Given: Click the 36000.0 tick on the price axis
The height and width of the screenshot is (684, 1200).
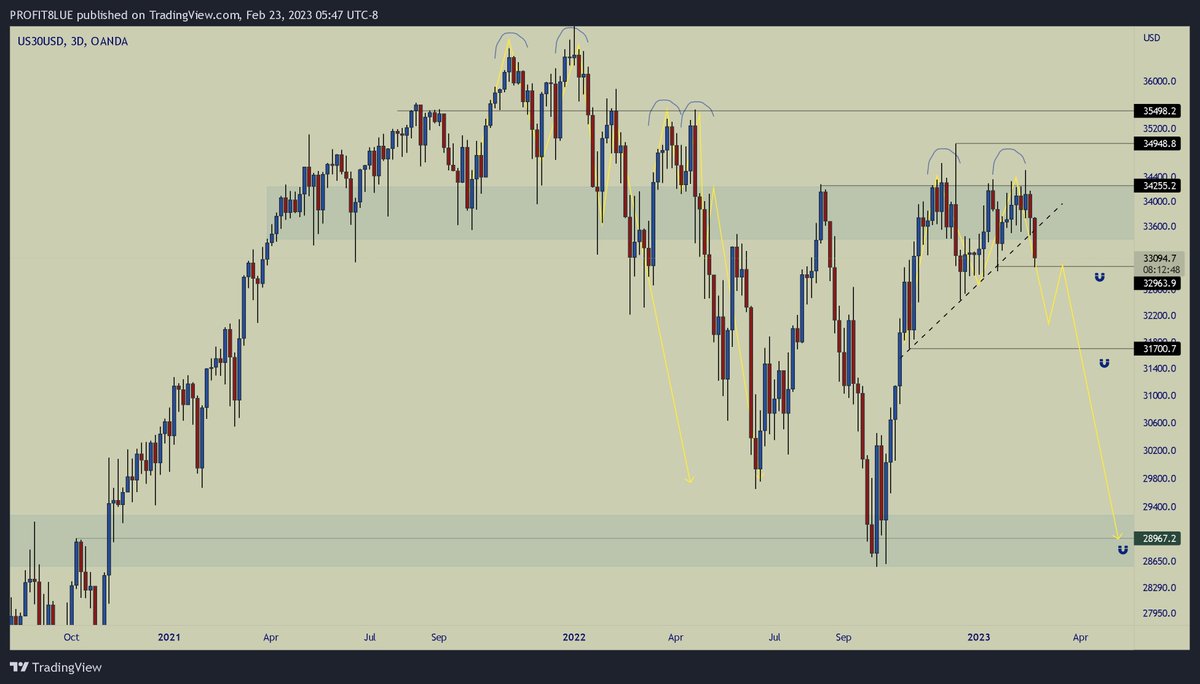Looking at the screenshot, I should pos(1160,81).
